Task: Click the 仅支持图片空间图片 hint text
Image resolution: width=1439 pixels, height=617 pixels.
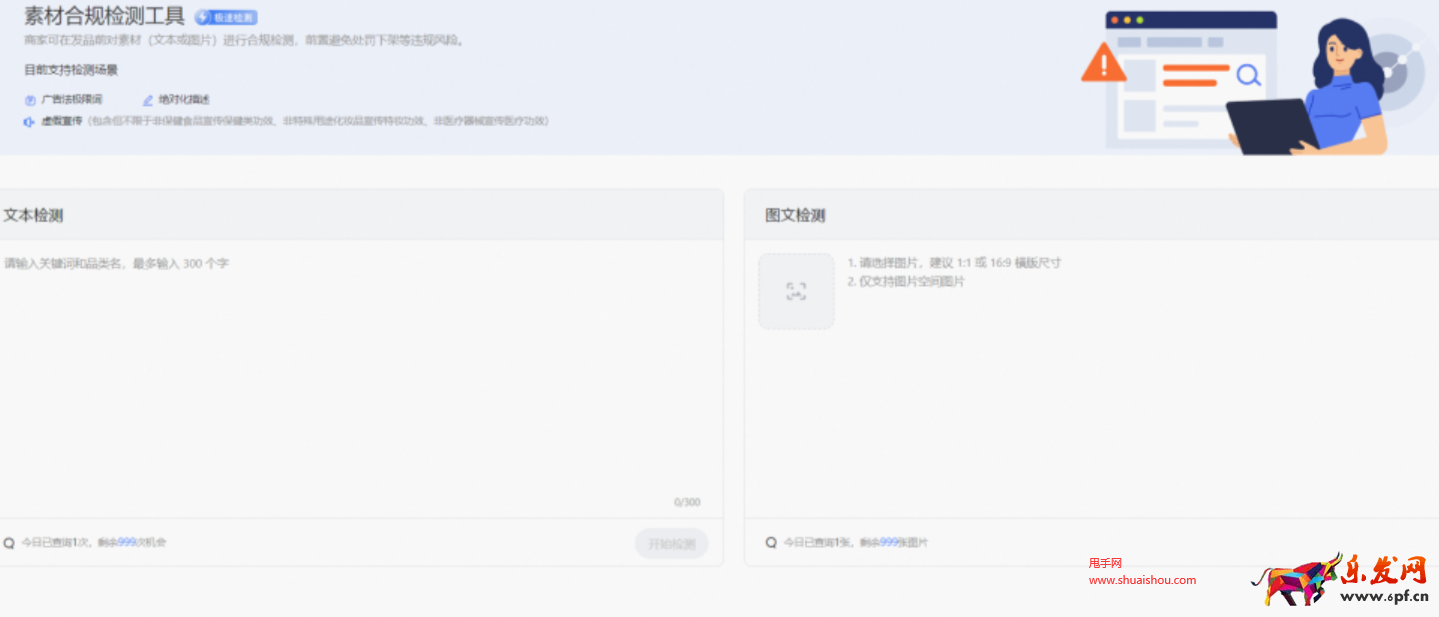Action: pos(906,282)
